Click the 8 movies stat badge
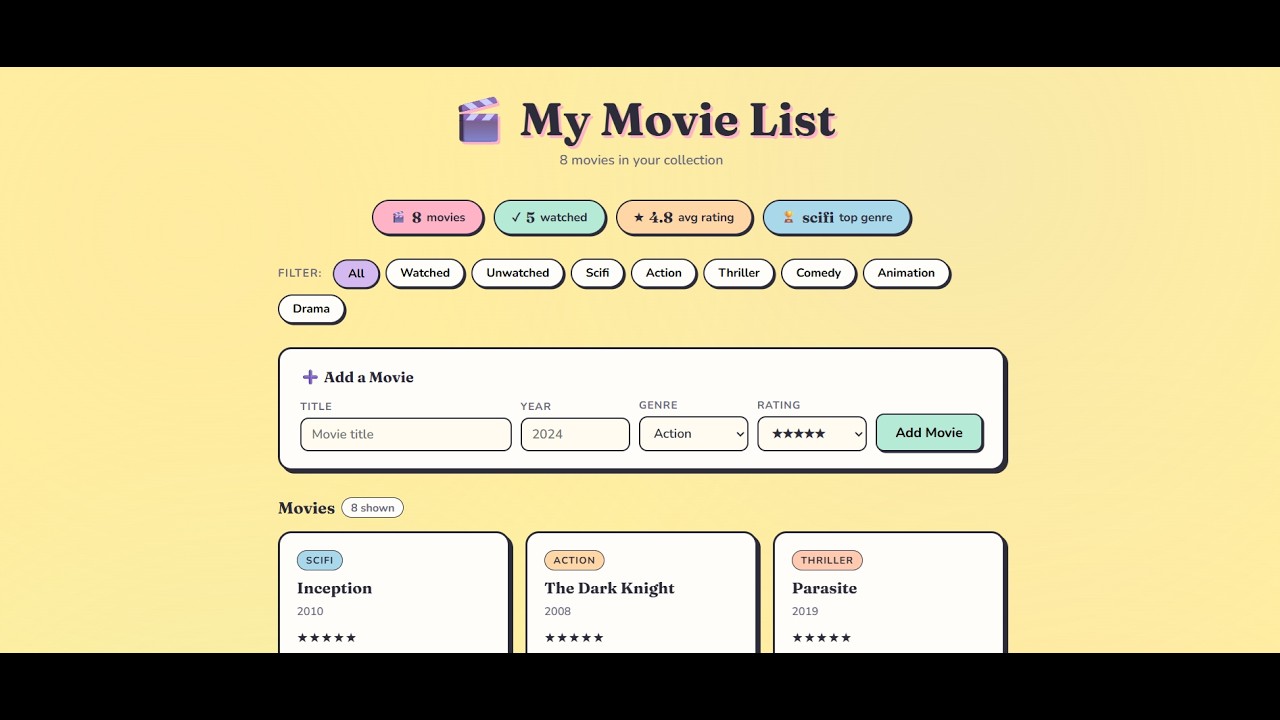This screenshot has width=1280, height=720. click(428, 217)
